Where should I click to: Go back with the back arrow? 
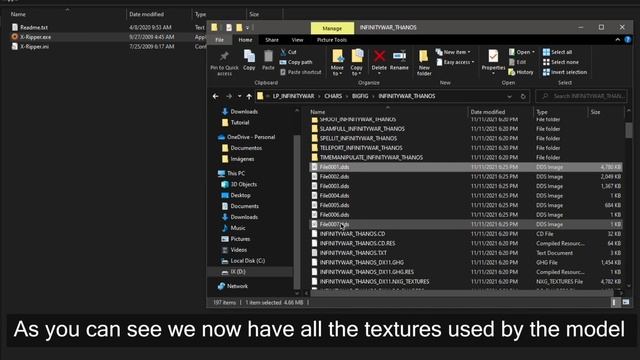click(216, 96)
